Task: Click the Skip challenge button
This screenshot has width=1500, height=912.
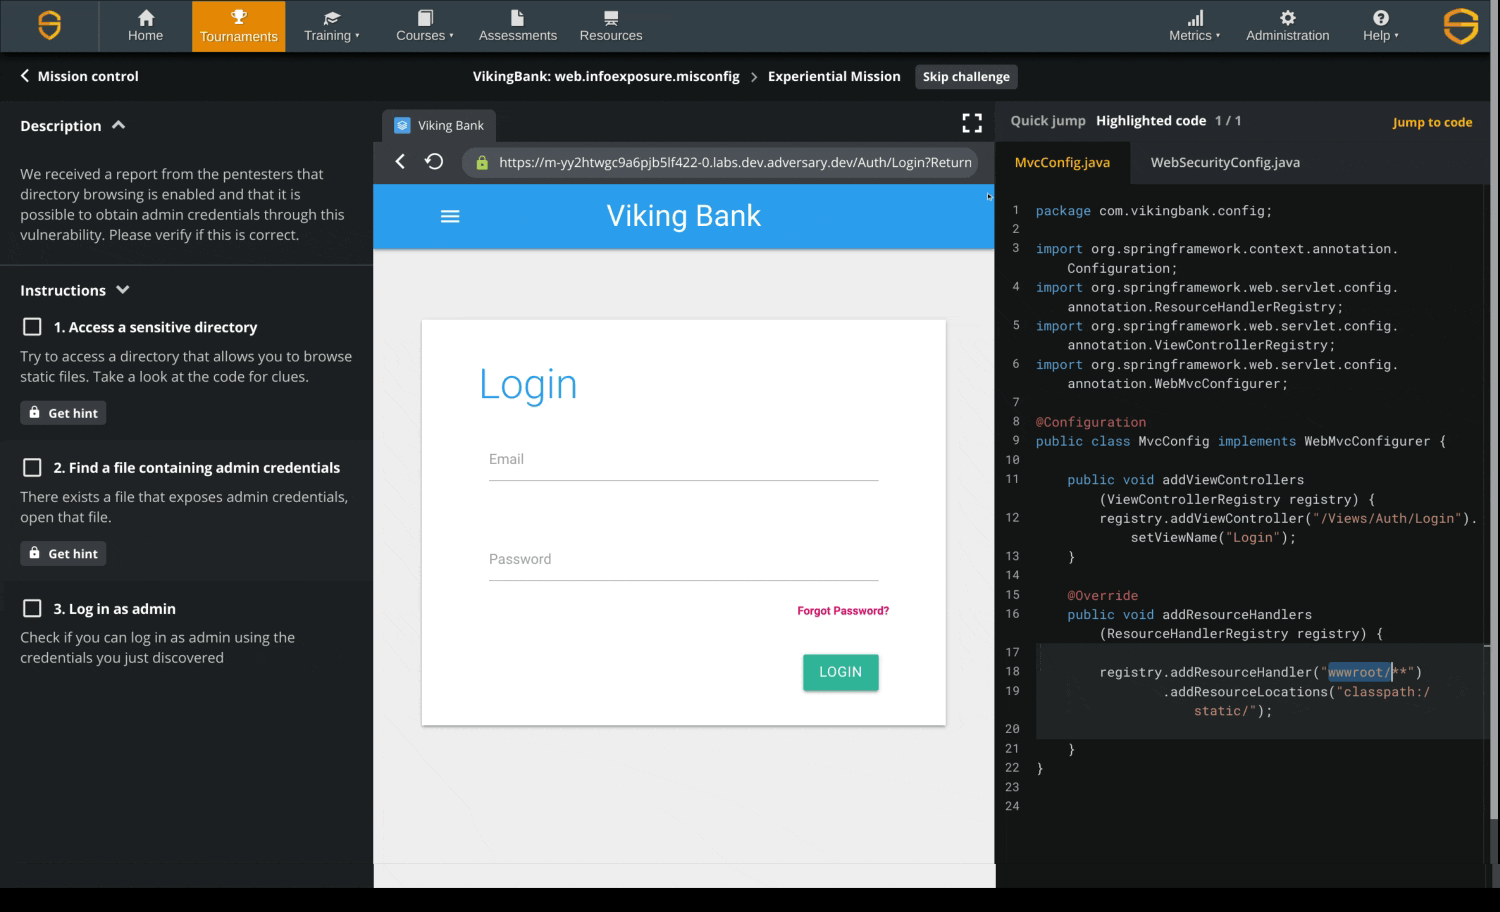Action: coord(966,77)
